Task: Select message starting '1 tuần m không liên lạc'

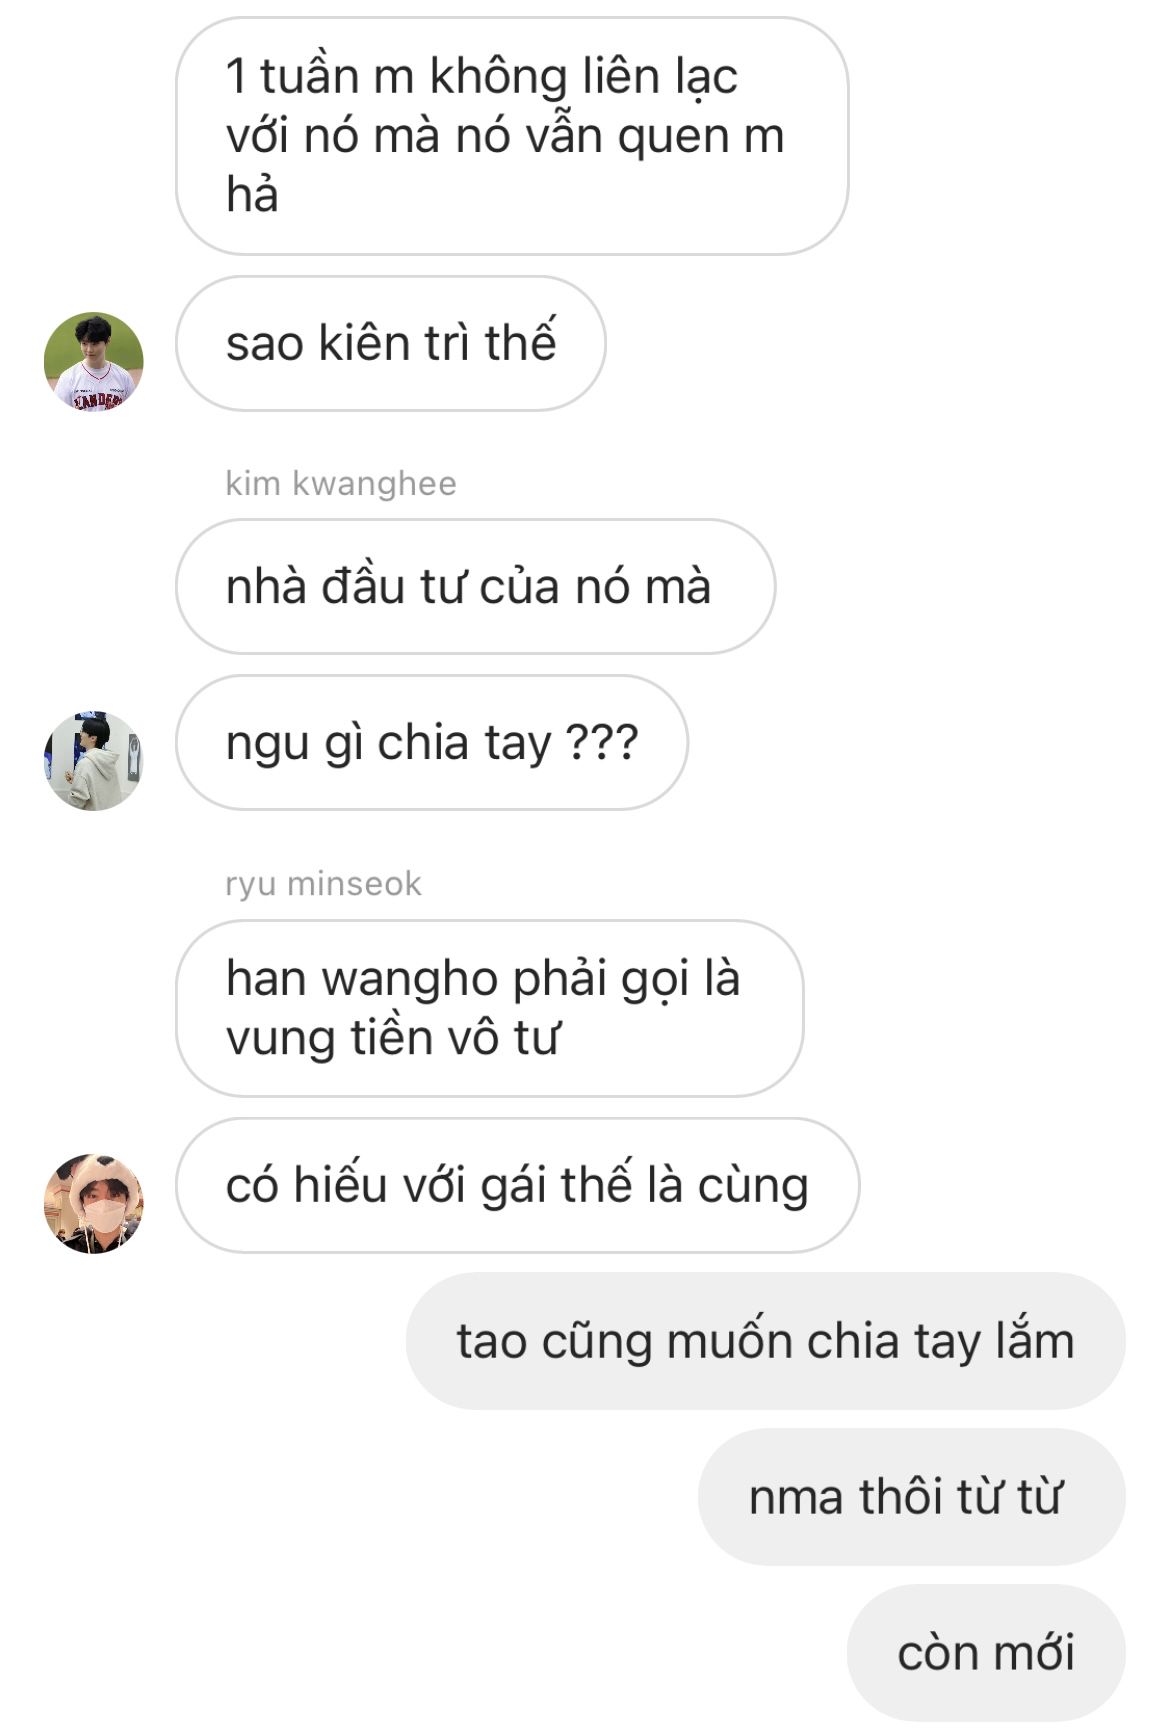Action: (512, 136)
